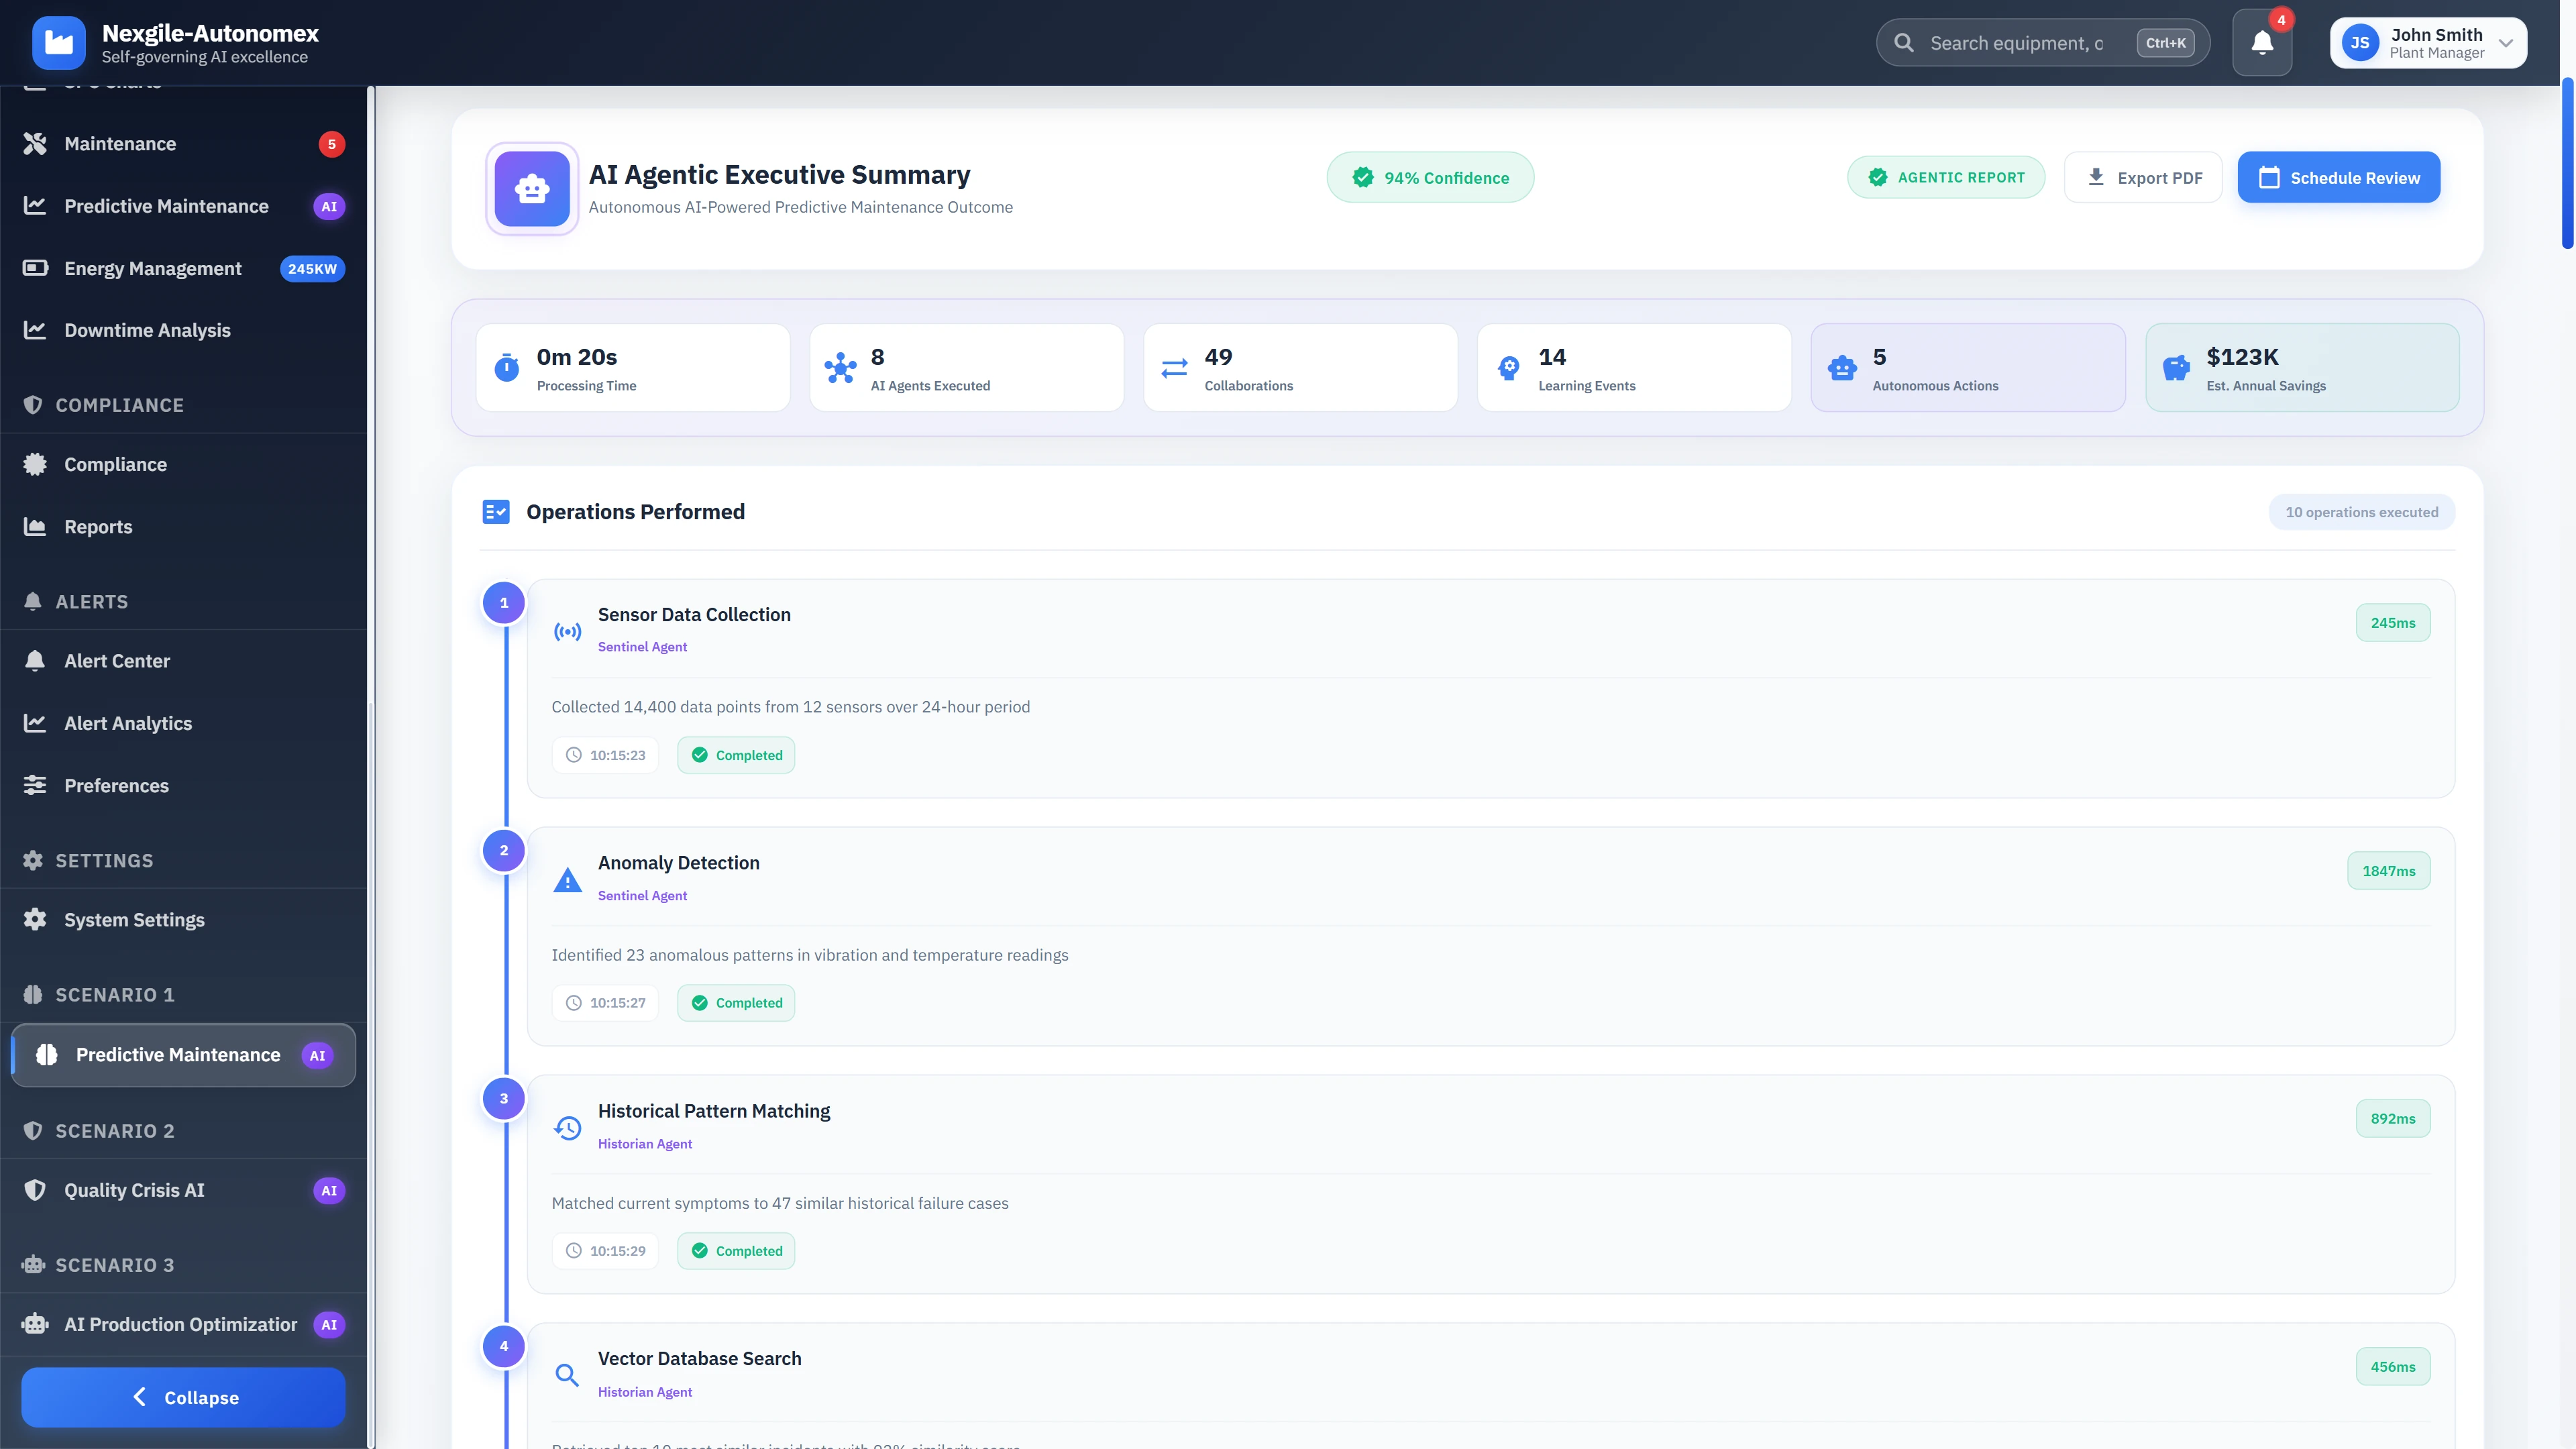Click the Anomaly Detection warning triangle icon
The image size is (2576, 1449).
tap(567, 880)
